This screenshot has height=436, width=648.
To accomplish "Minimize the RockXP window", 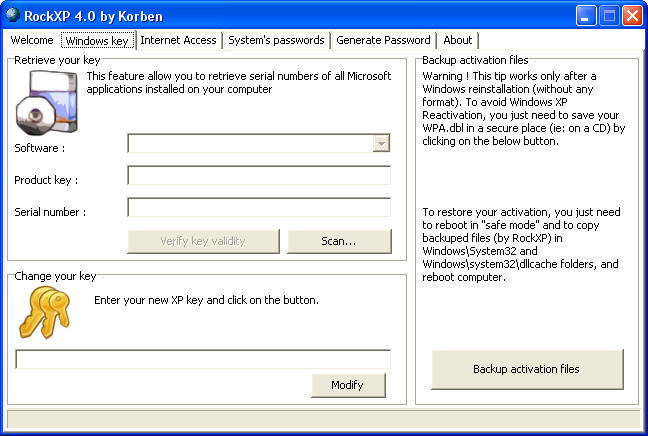I will pos(586,16).
